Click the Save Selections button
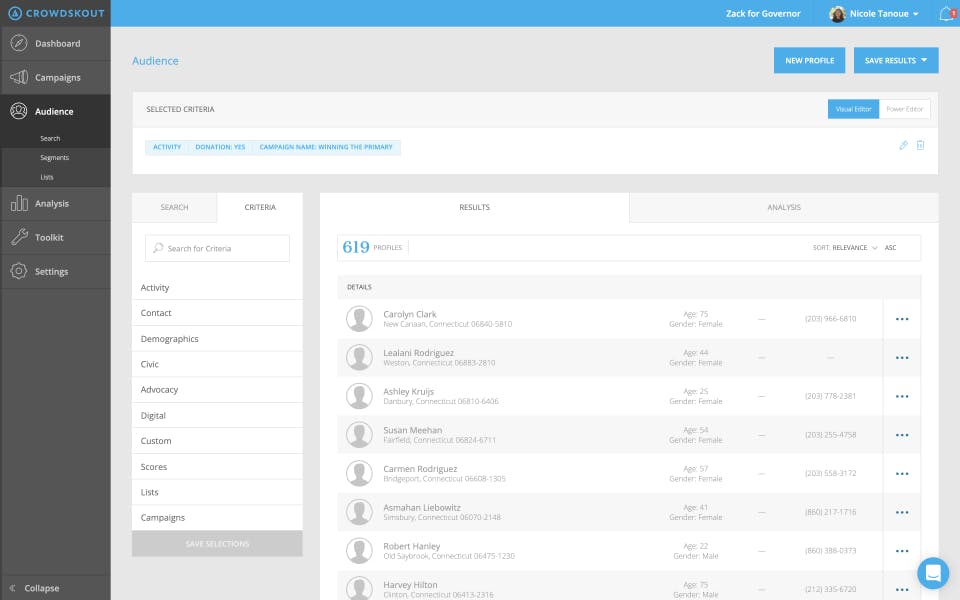 click(217, 544)
